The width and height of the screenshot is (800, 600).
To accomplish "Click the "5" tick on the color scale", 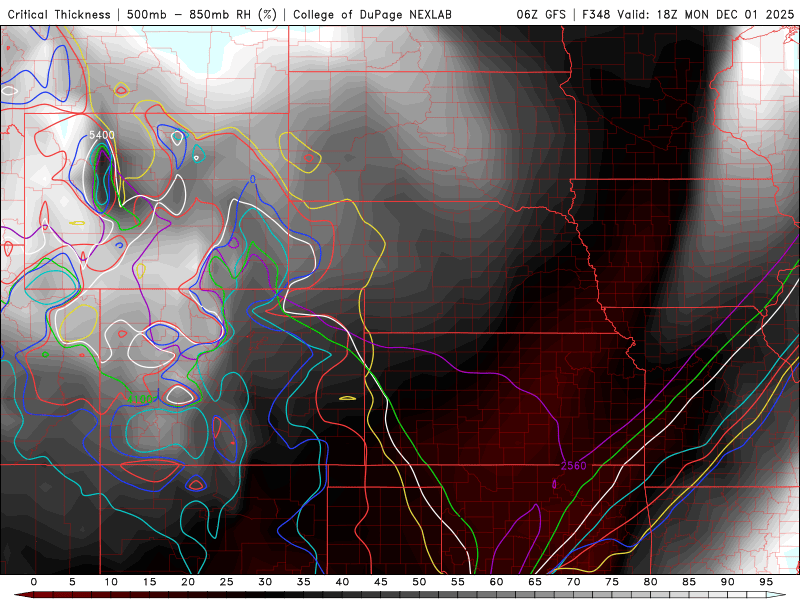I will [72, 582].
